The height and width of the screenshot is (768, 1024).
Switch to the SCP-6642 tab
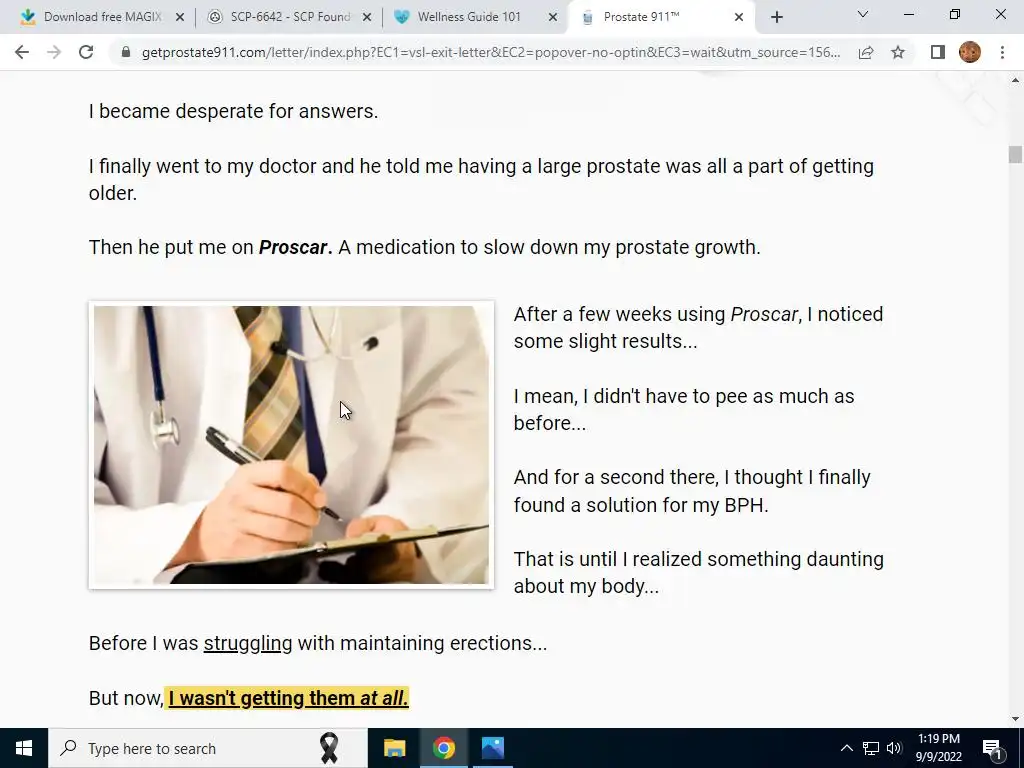(x=289, y=17)
